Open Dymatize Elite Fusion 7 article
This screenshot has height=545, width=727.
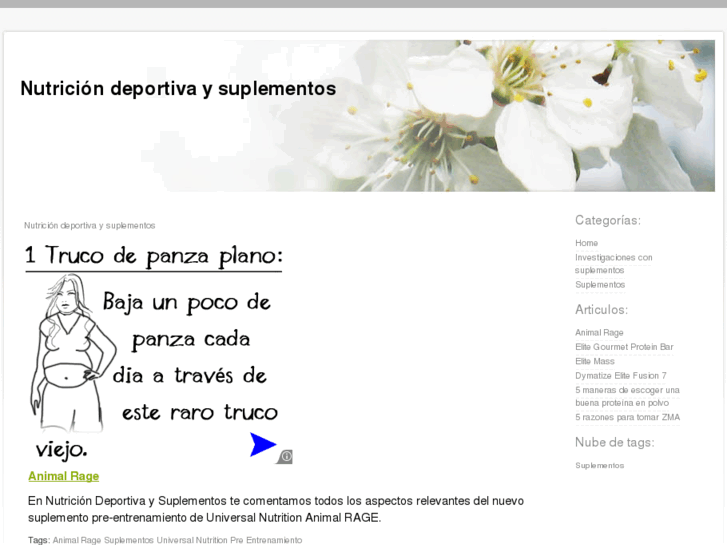click(621, 376)
